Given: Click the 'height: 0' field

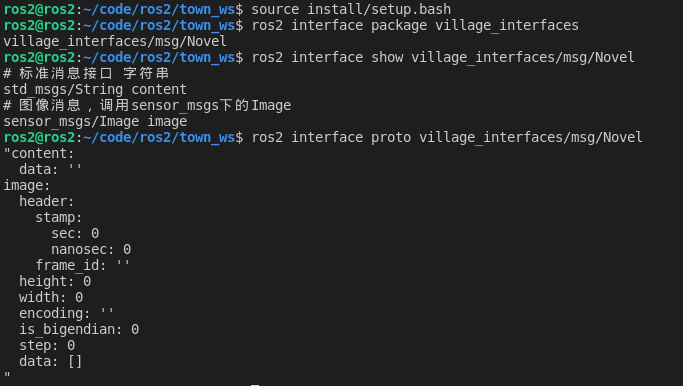Looking at the screenshot, I should pos(55,281).
